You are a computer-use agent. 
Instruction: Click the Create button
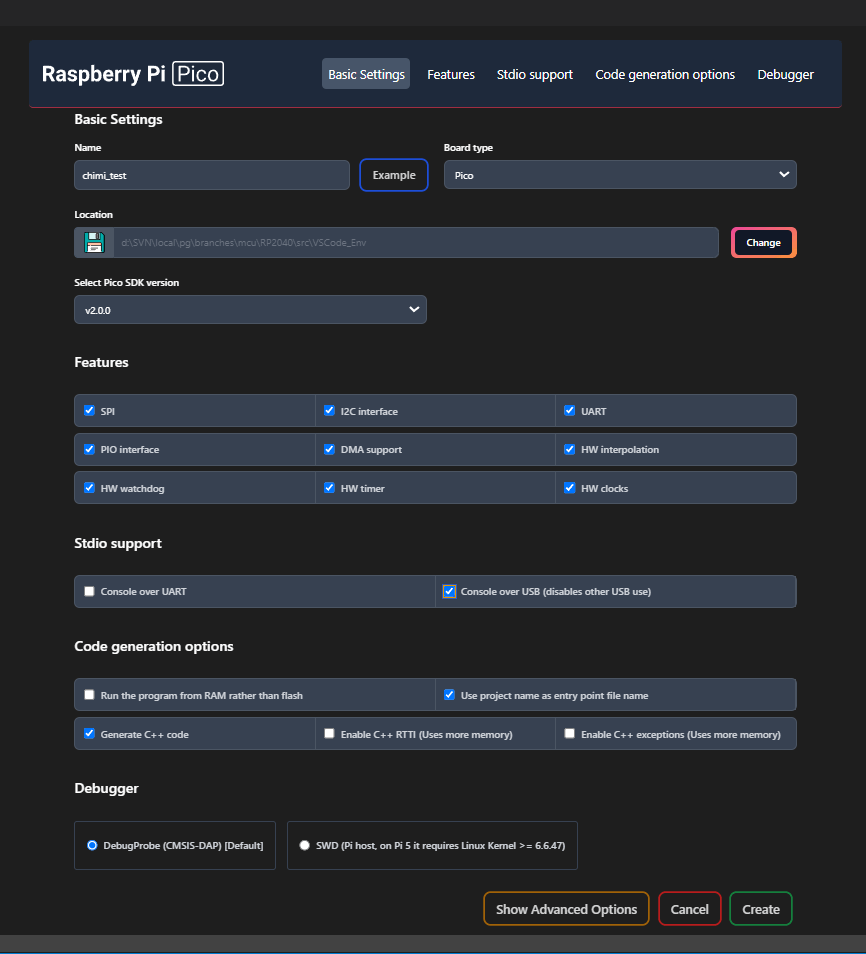pos(761,908)
